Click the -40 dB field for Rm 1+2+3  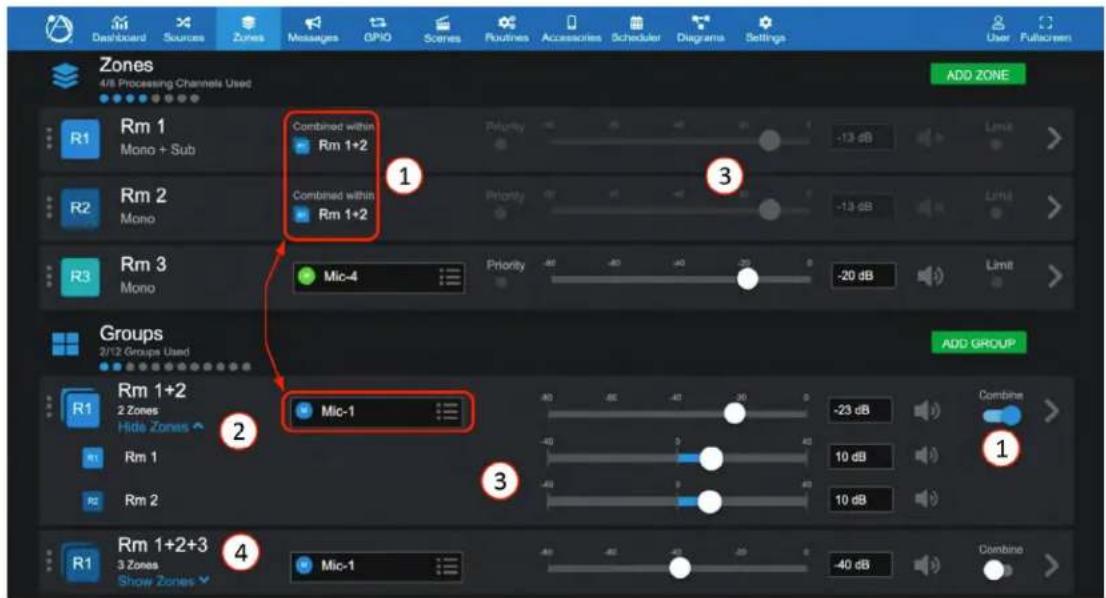[x=860, y=565]
